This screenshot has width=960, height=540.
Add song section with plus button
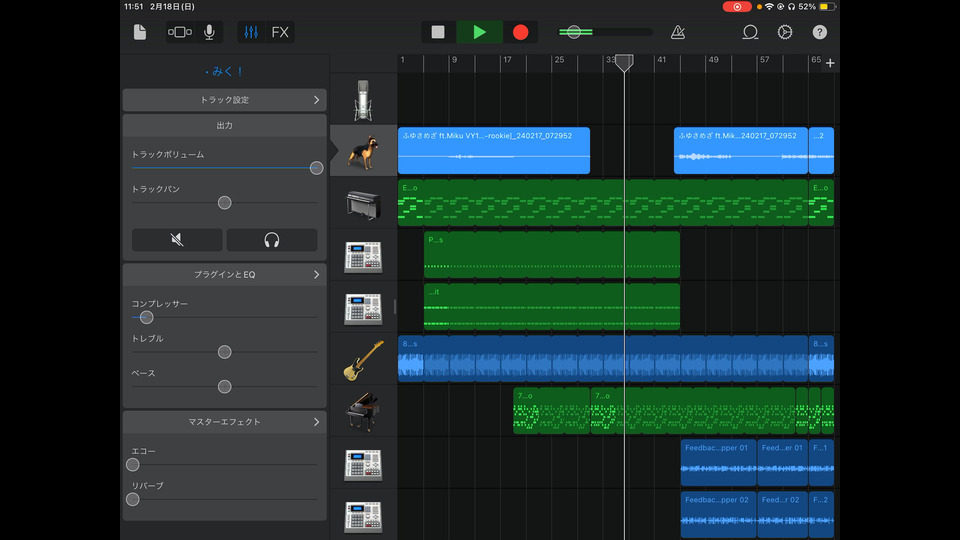(x=830, y=64)
